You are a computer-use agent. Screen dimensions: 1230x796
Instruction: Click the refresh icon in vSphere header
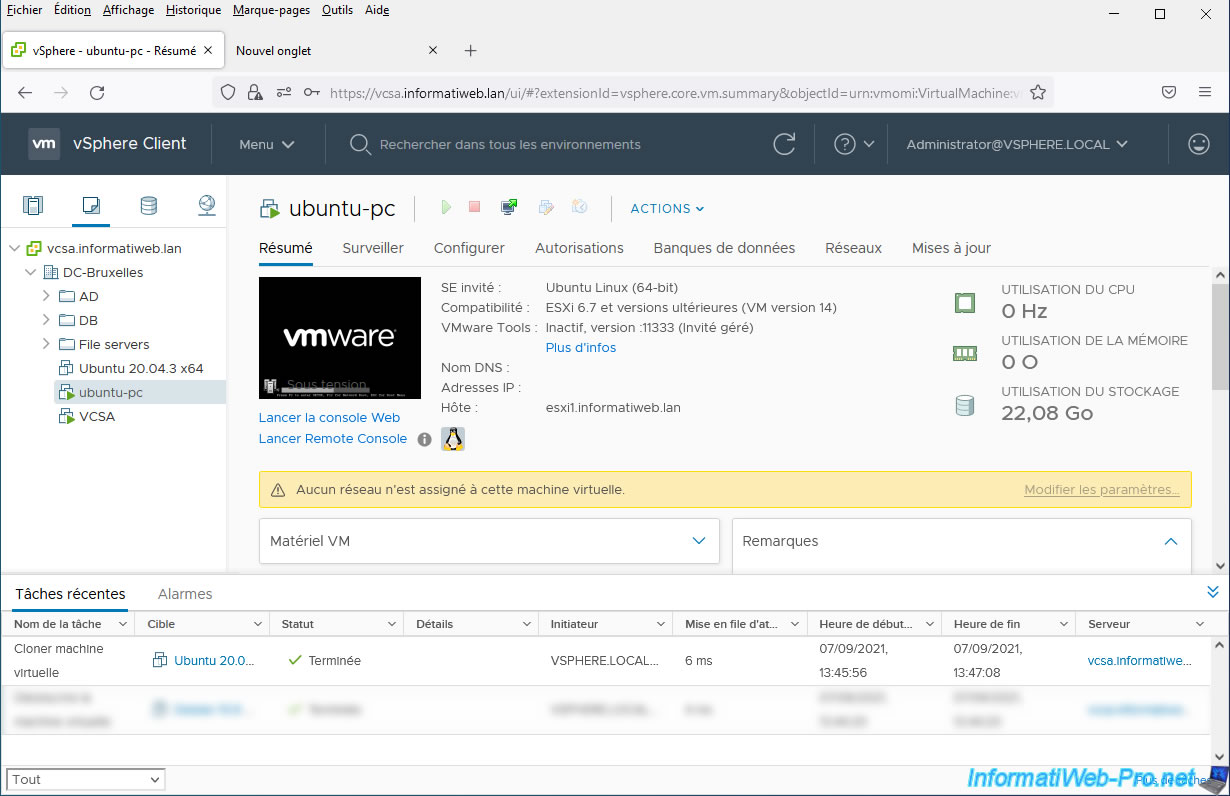[x=785, y=144]
